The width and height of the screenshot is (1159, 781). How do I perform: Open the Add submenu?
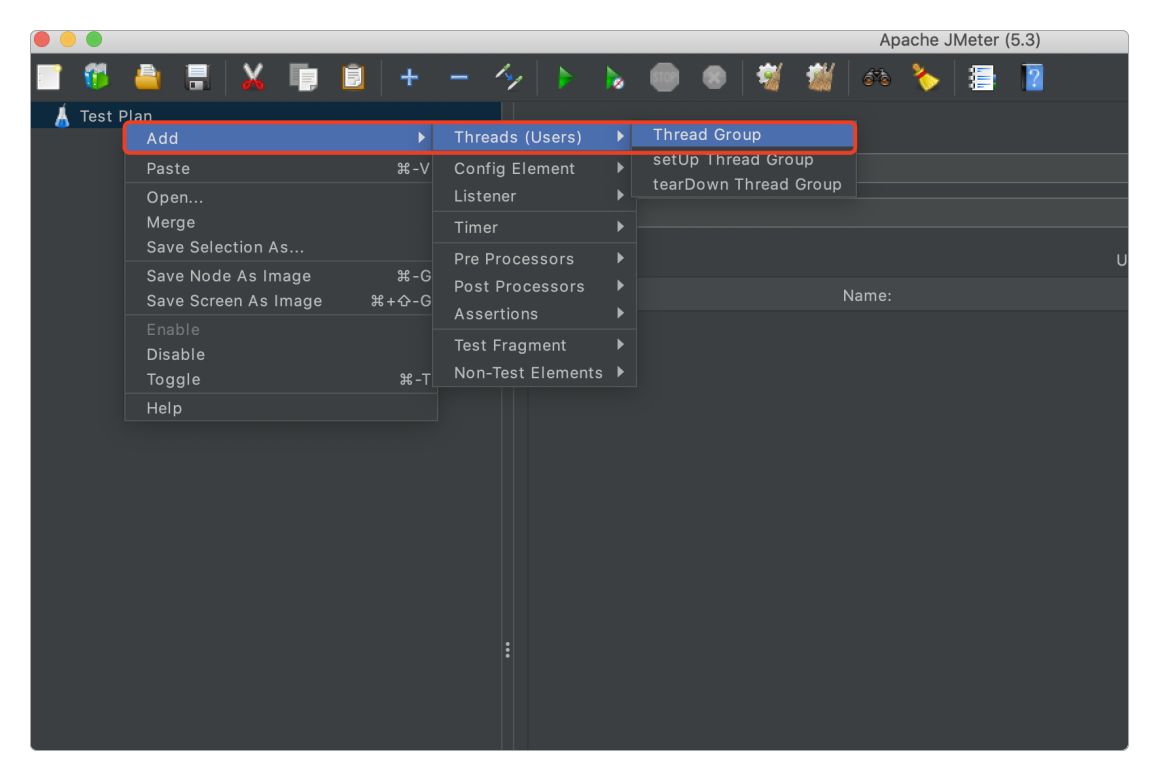pyautogui.click(x=279, y=138)
